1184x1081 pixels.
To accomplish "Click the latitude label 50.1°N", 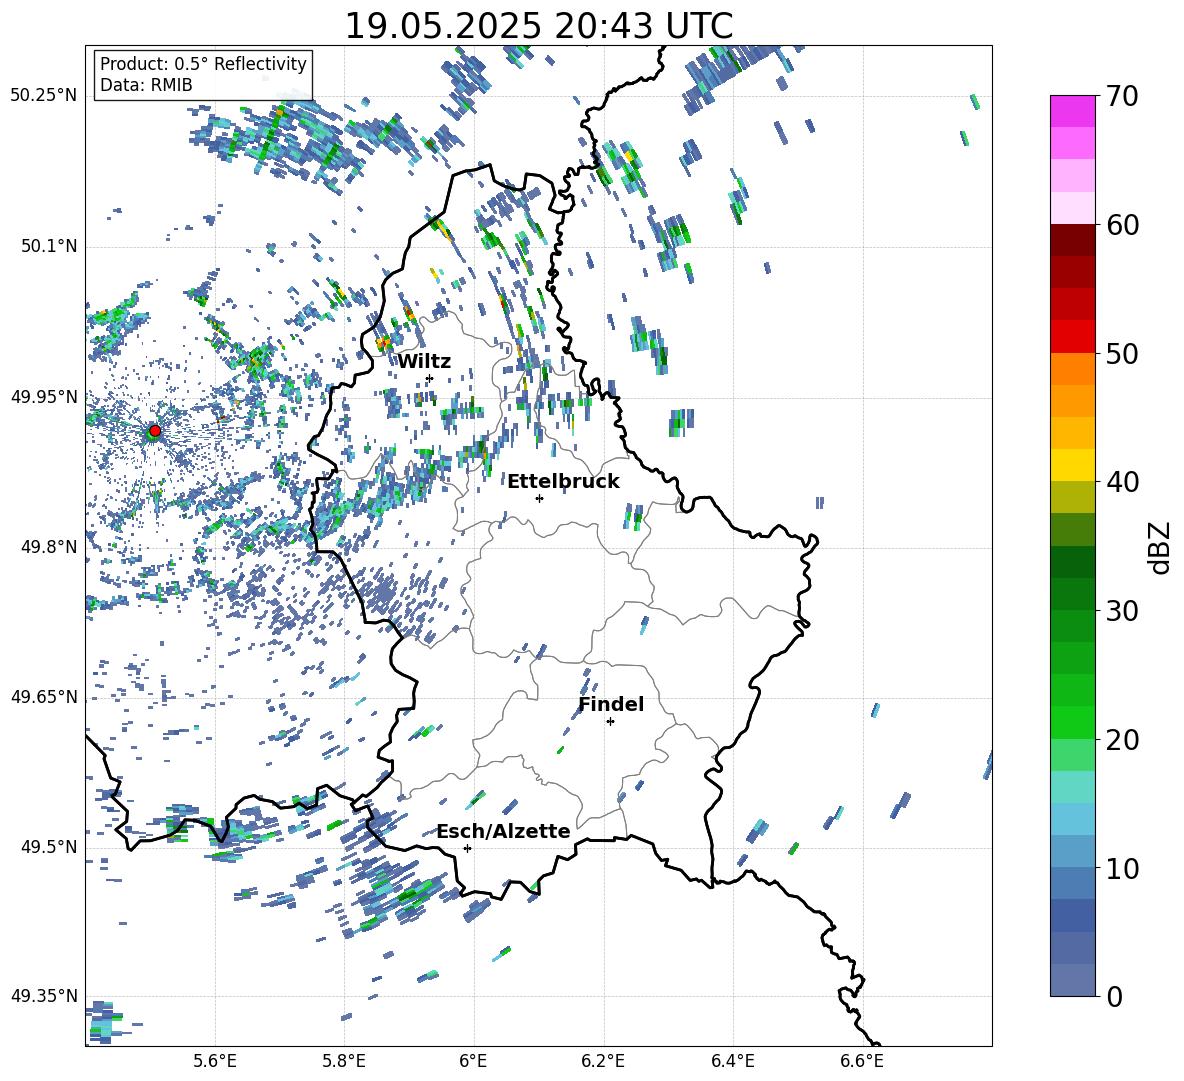I will (49, 247).
